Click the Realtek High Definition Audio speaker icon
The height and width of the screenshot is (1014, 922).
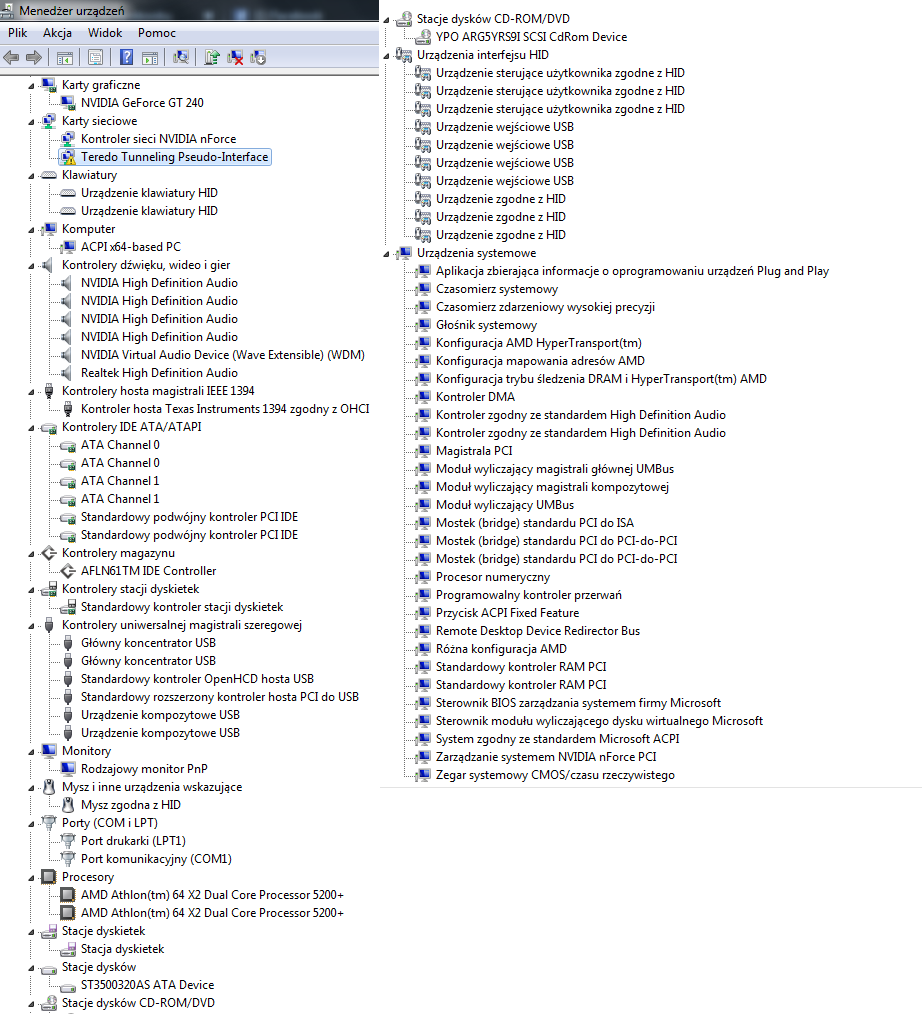tap(67, 372)
